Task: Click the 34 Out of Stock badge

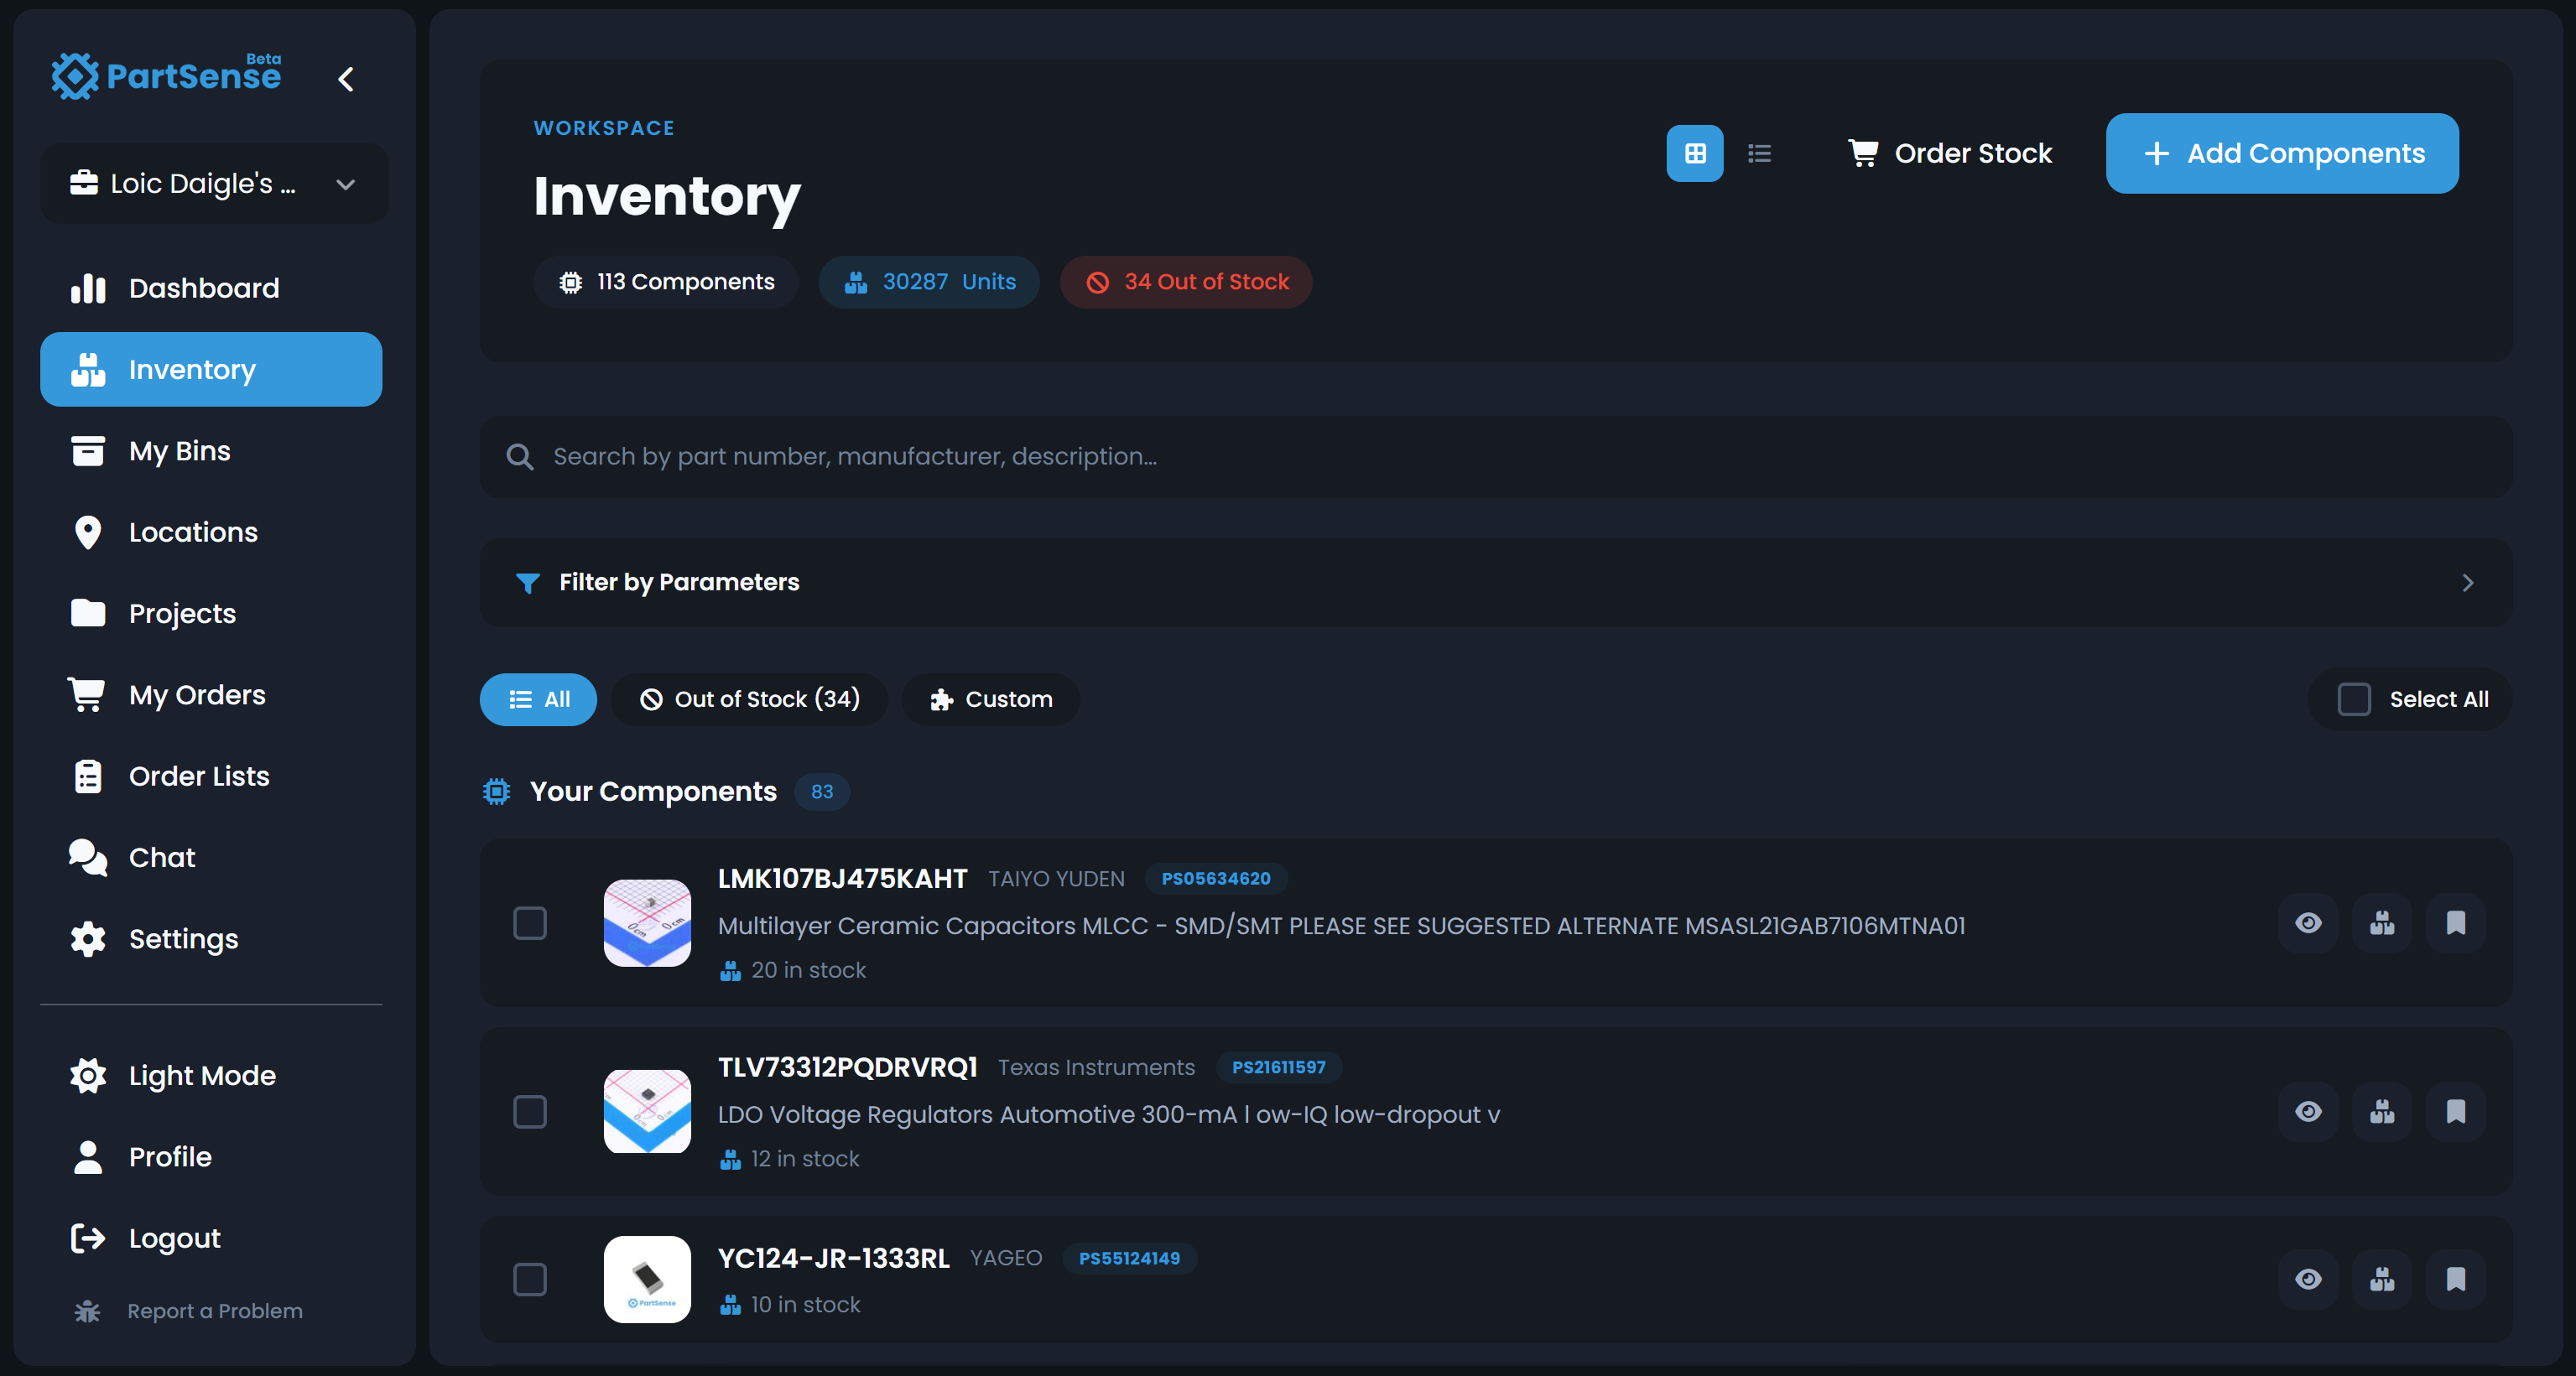Action: point(1186,282)
